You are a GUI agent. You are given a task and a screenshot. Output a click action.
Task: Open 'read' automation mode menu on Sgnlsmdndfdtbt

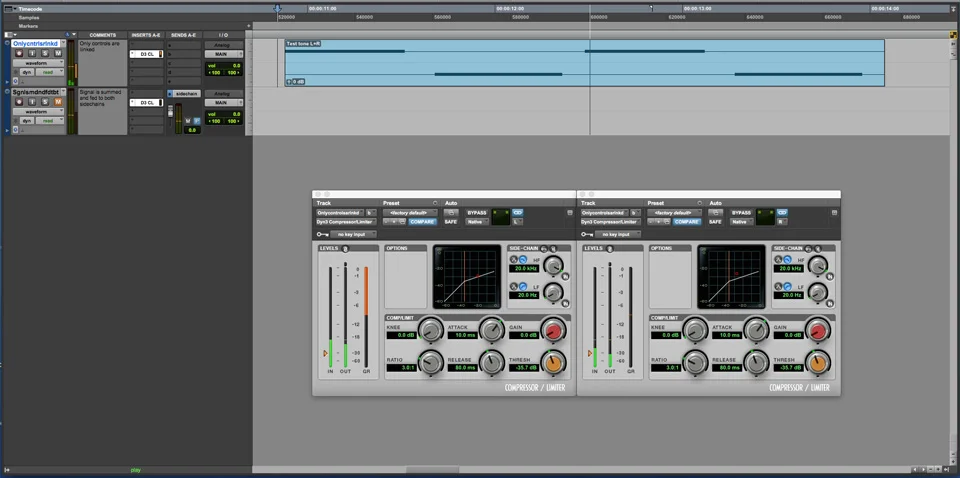[x=50, y=121]
